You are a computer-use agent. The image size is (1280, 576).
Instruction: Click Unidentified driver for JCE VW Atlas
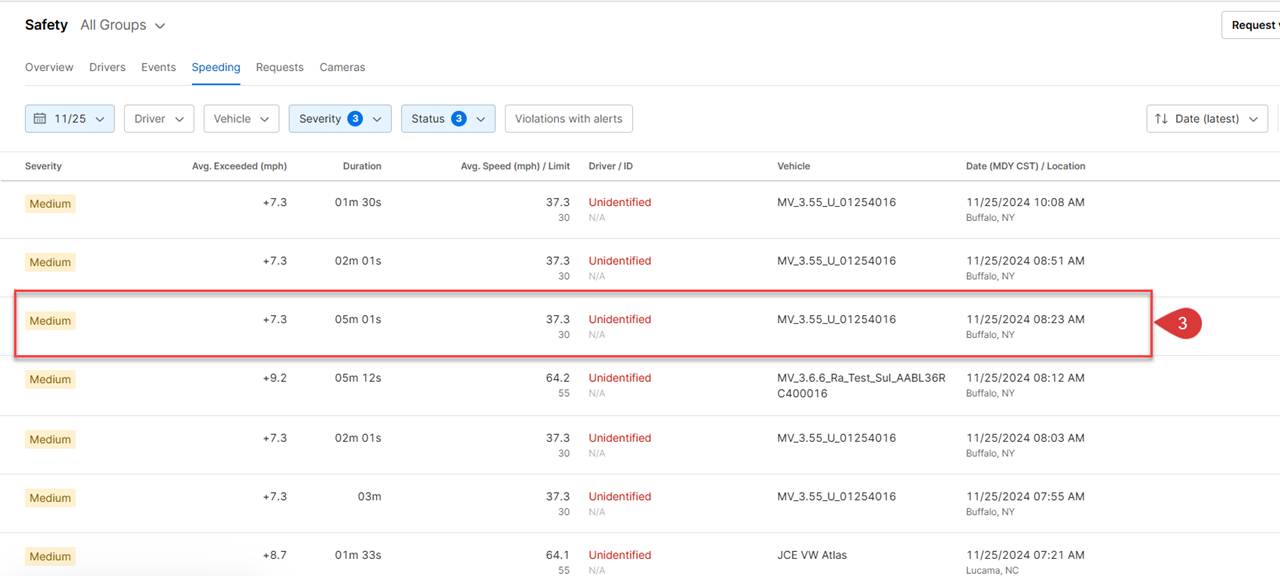click(619, 555)
